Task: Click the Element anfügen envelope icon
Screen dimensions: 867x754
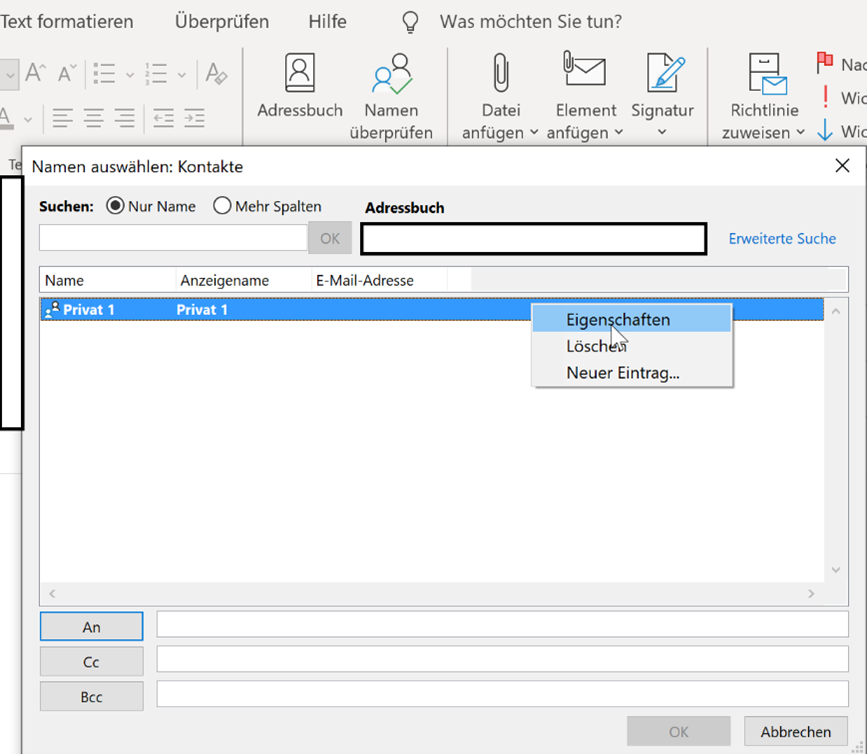Action: (585, 73)
